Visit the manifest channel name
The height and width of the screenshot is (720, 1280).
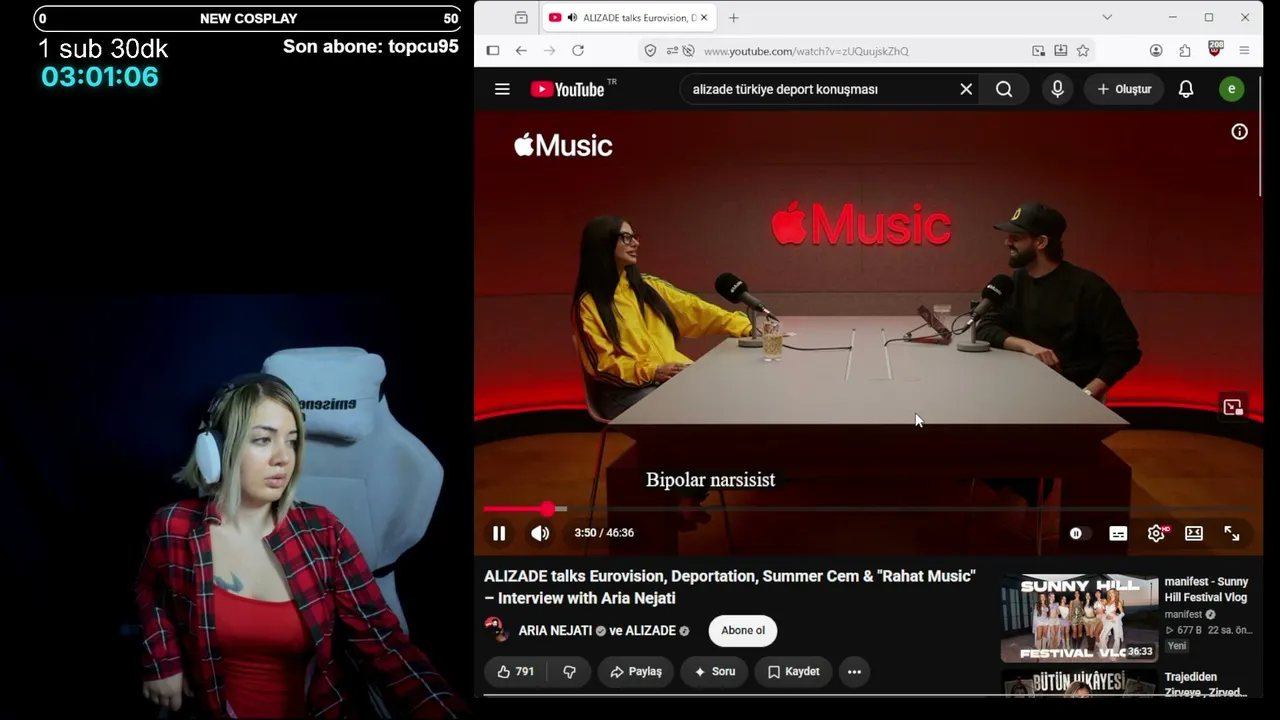pyautogui.click(x=1183, y=615)
